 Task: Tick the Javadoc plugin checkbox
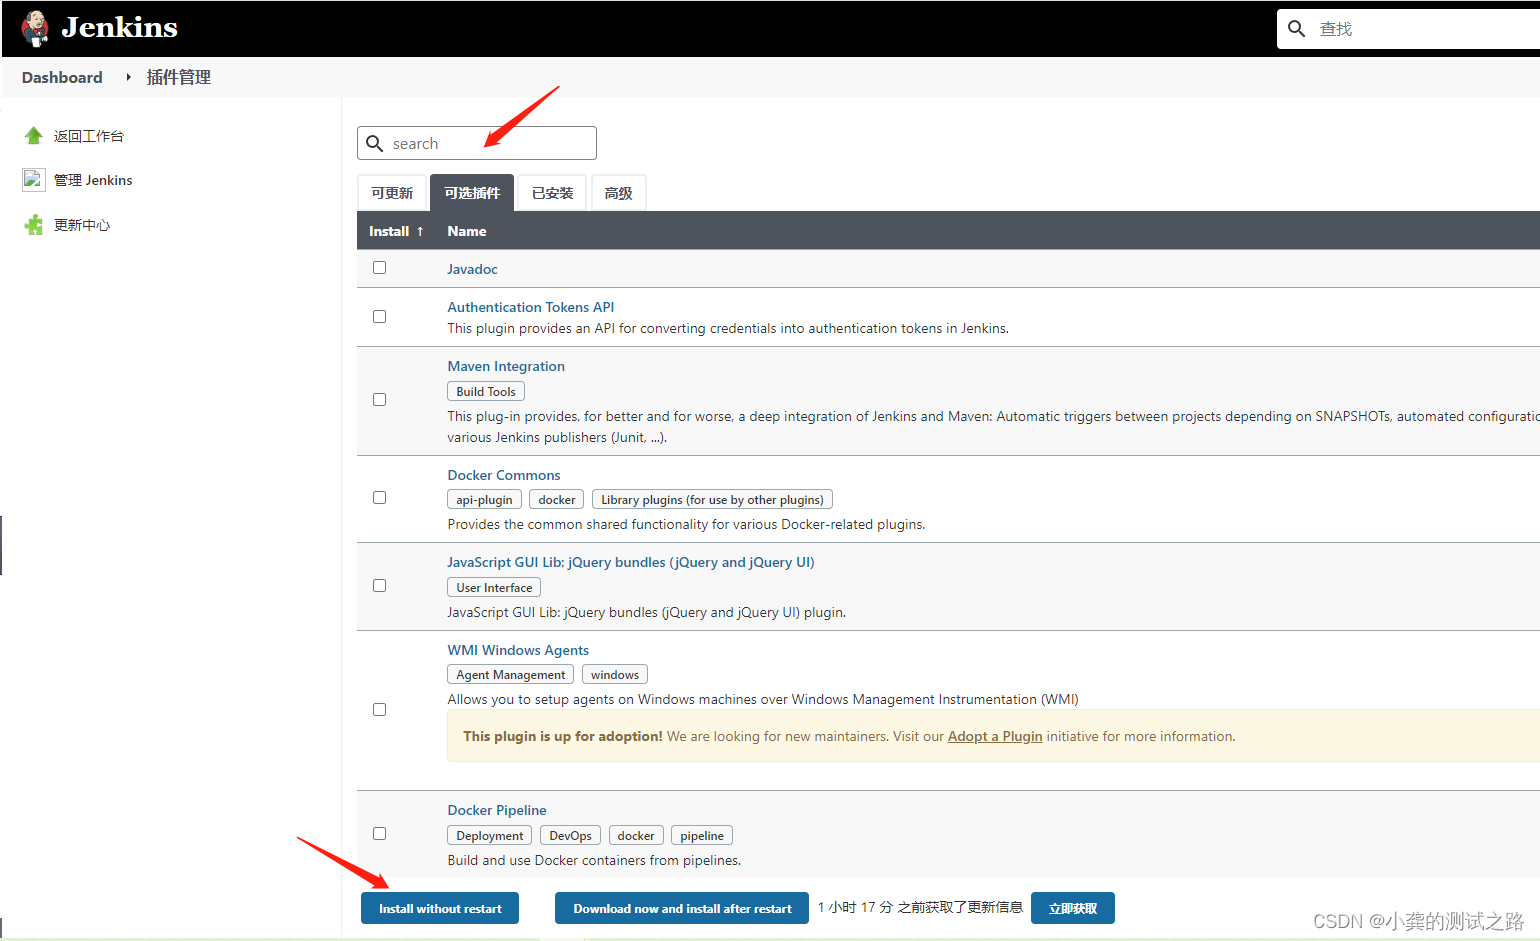(379, 268)
